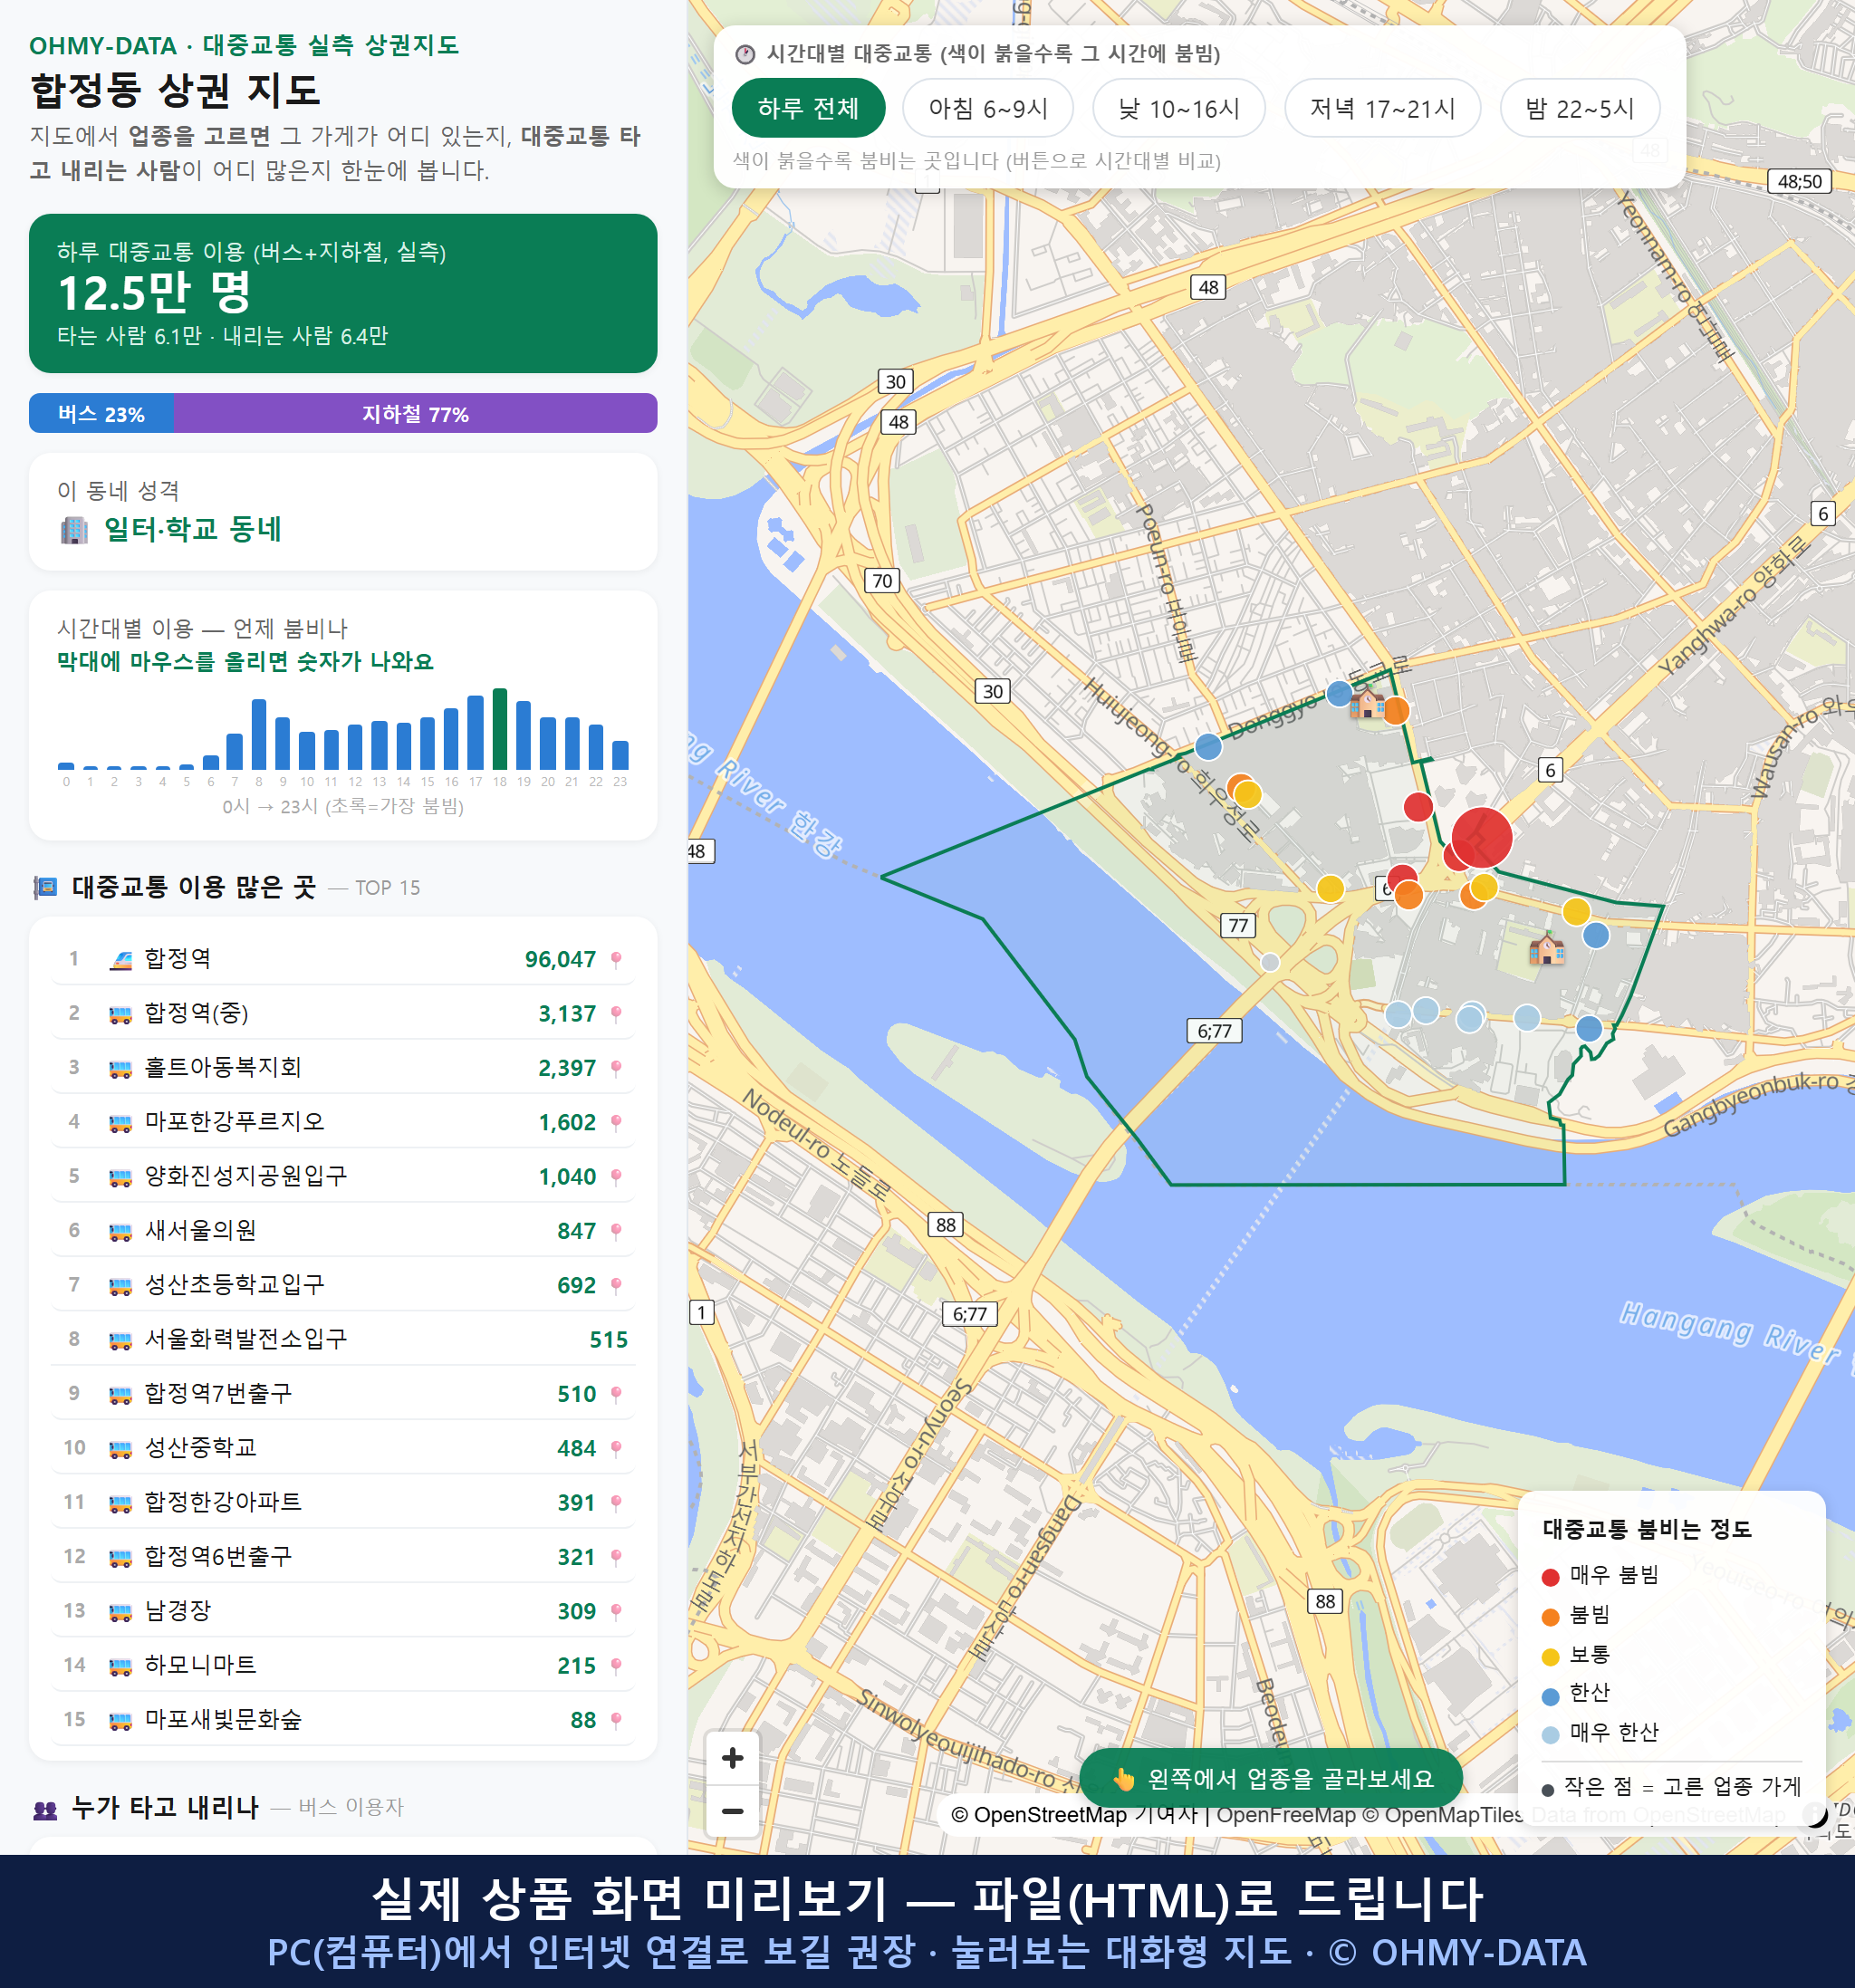The width and height of the screenshot is (1855, 1988).
Task: Select the 마포새빛문화숲 row in list
Action: click(343, 1720)
